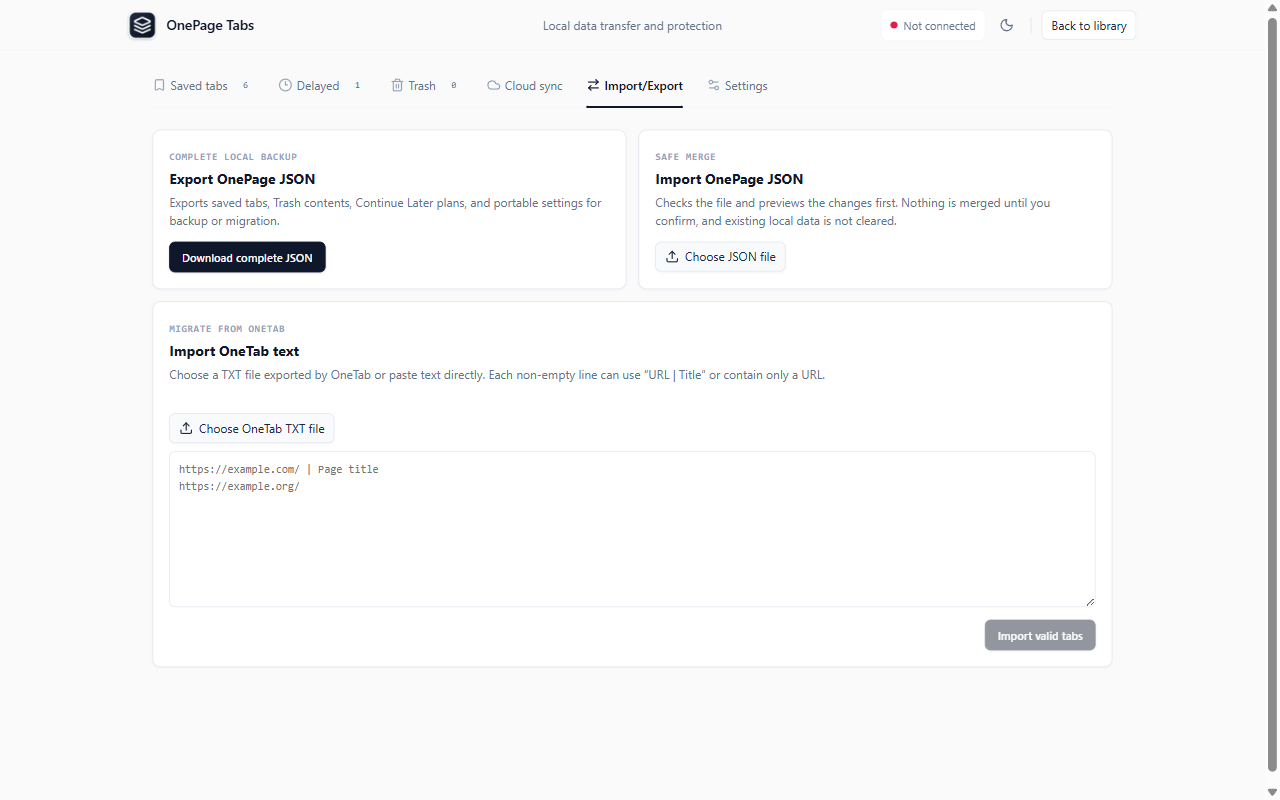The width and height of the screenshot is (1280, 800).
Task: Click the Delayed count badge 1
Action: point(357,85)
